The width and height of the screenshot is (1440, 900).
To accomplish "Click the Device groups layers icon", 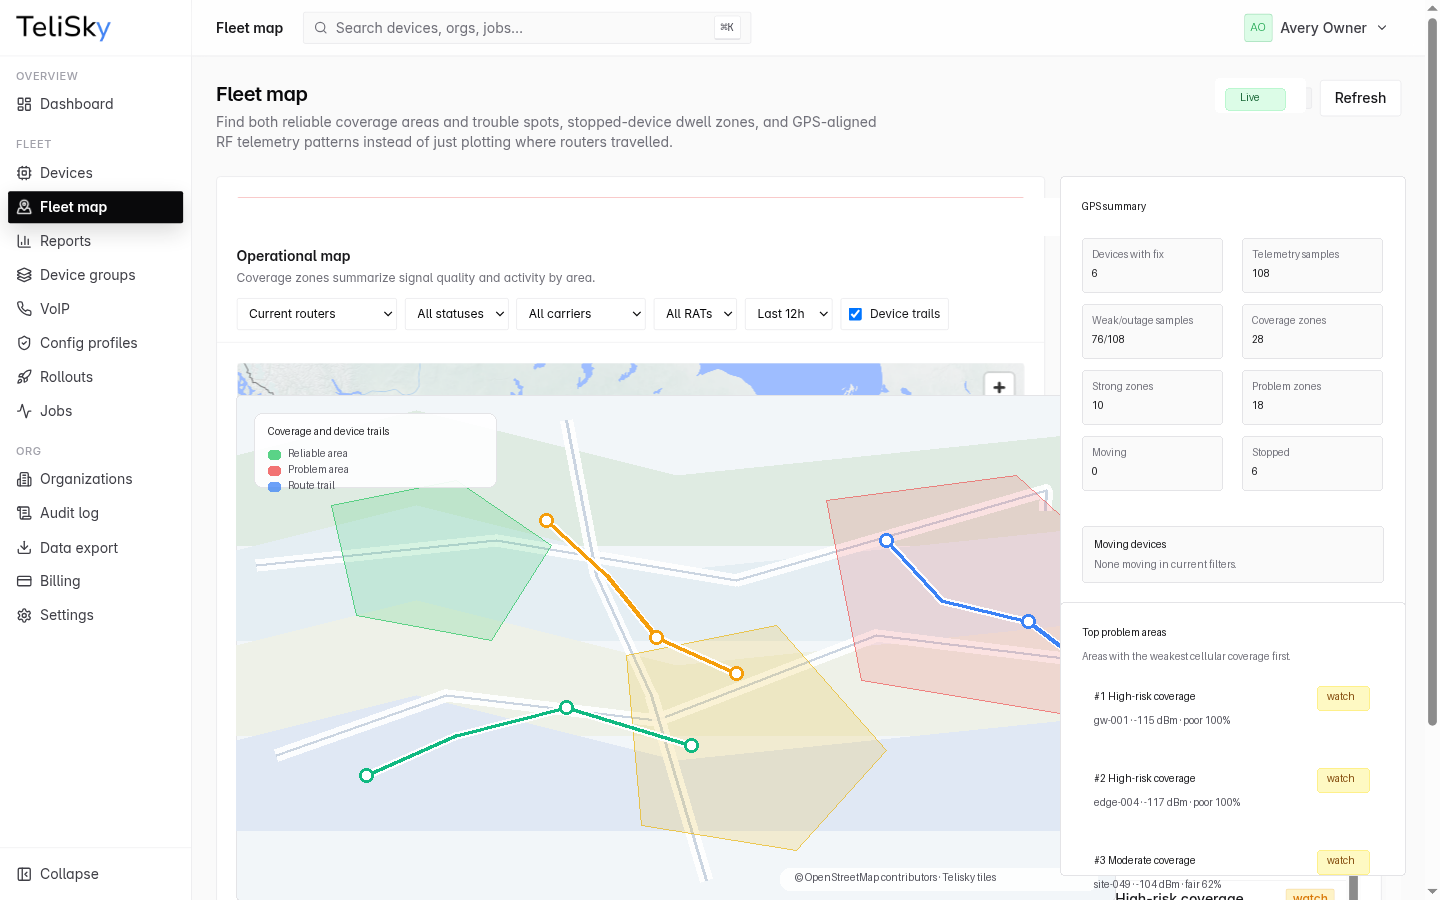I will pyautogui.click(x=24, y=275).
